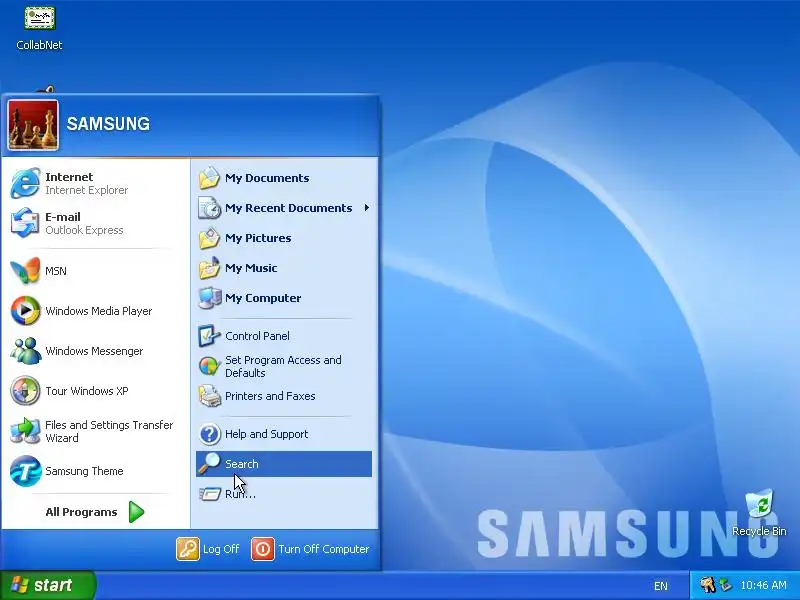Click the bold Internet label
The height and width of the screenshot is (600, 800).
tap(69, 177)
